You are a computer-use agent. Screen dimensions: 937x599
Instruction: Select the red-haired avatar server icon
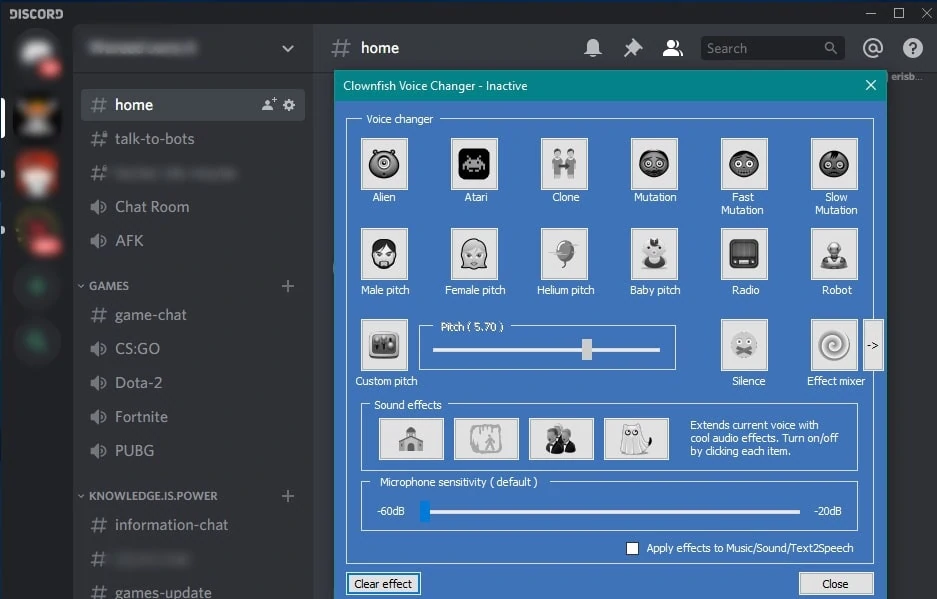[x=36, y=173]
